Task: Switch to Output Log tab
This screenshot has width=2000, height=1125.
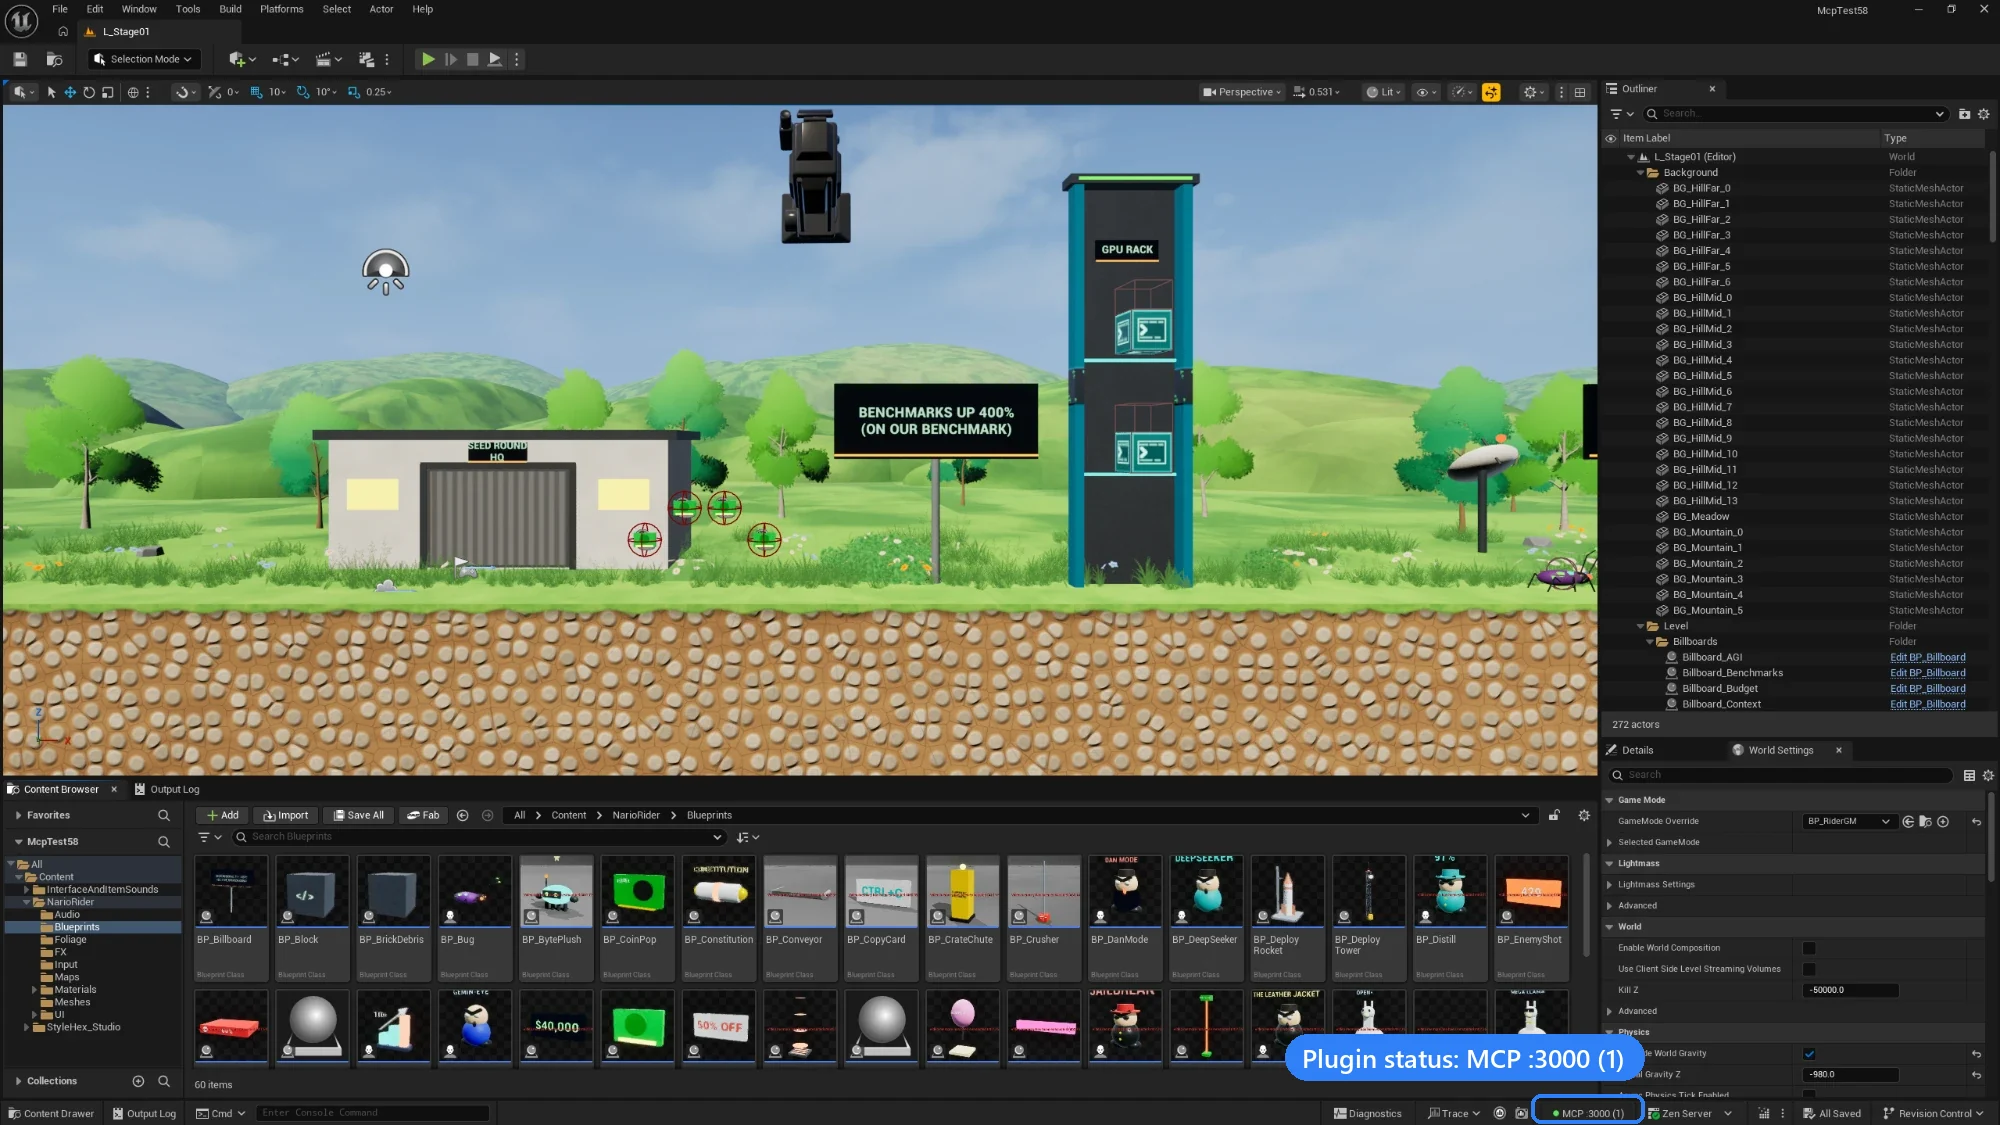Action: point(167,789)
